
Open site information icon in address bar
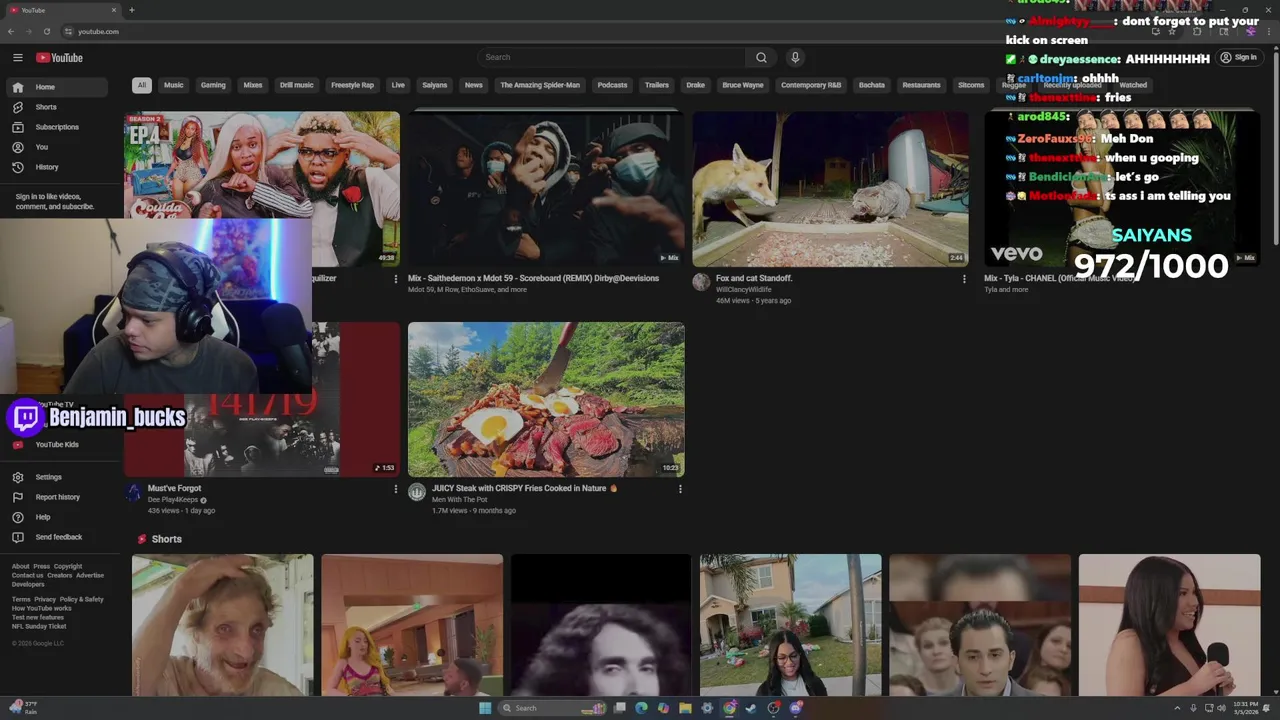(68, 31)
